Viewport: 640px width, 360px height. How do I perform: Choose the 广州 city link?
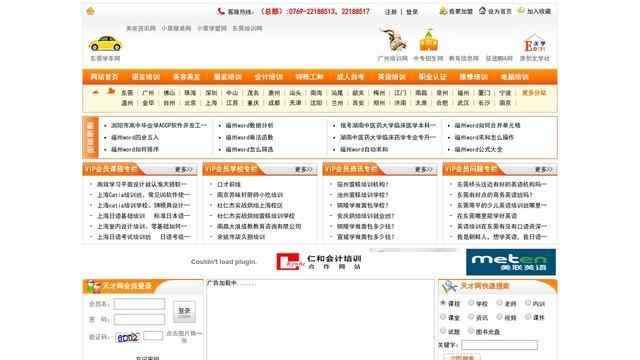(x=148, y=93)
